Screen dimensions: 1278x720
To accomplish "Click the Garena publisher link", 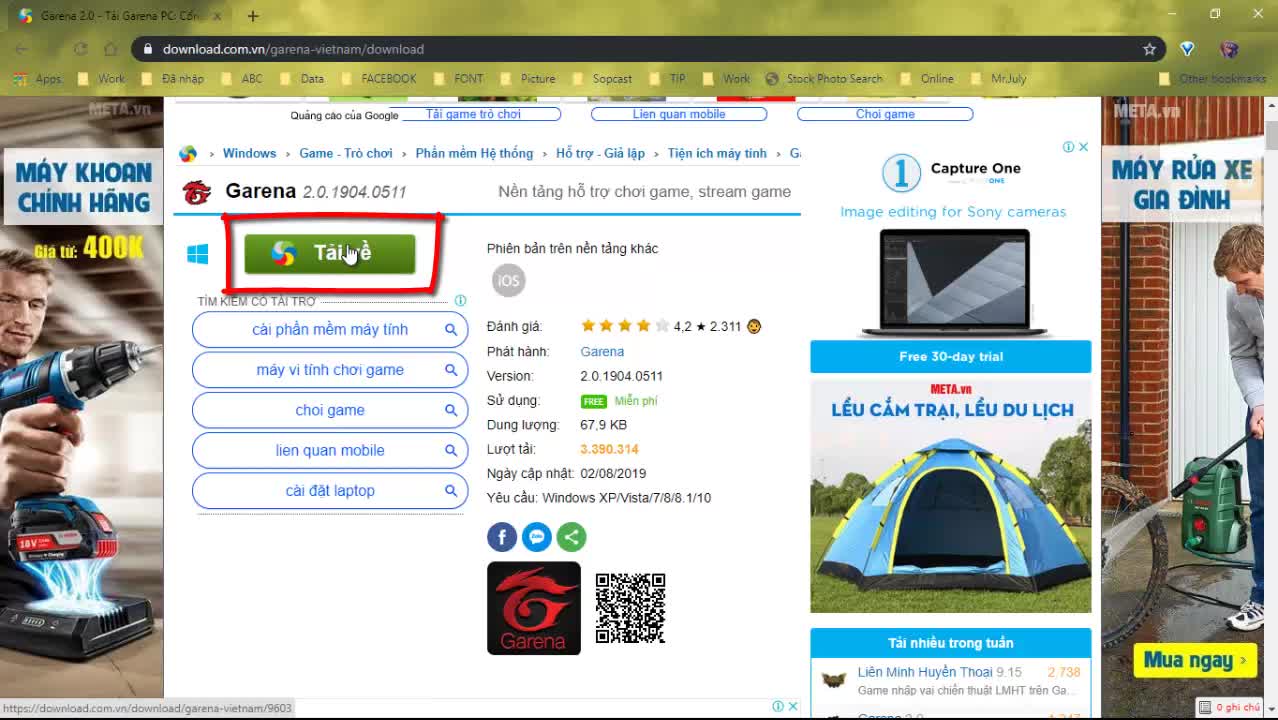I will click(x=602, y=352).
